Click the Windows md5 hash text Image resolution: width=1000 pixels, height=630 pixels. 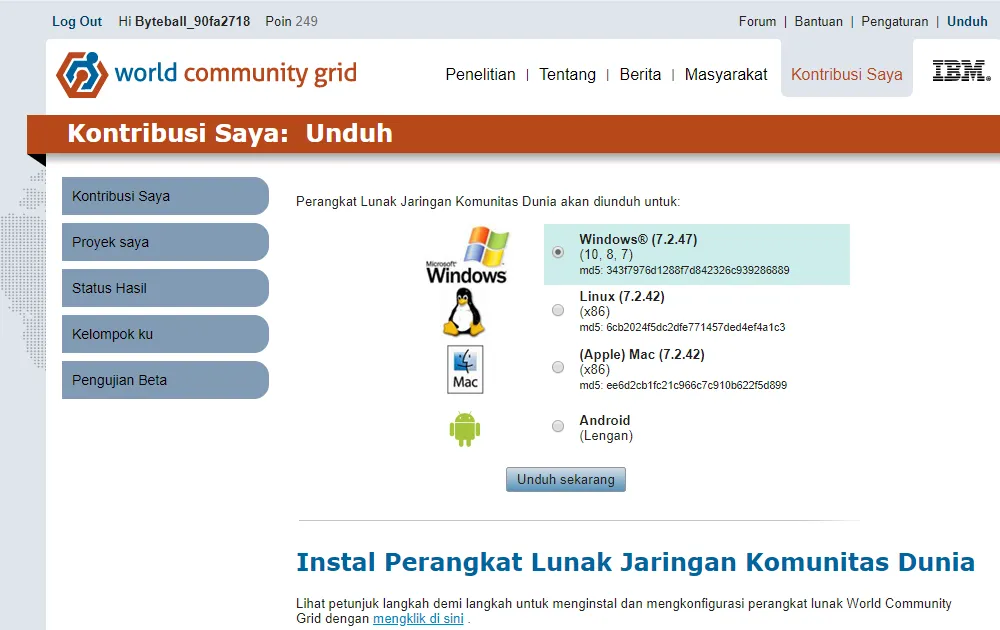684,270
